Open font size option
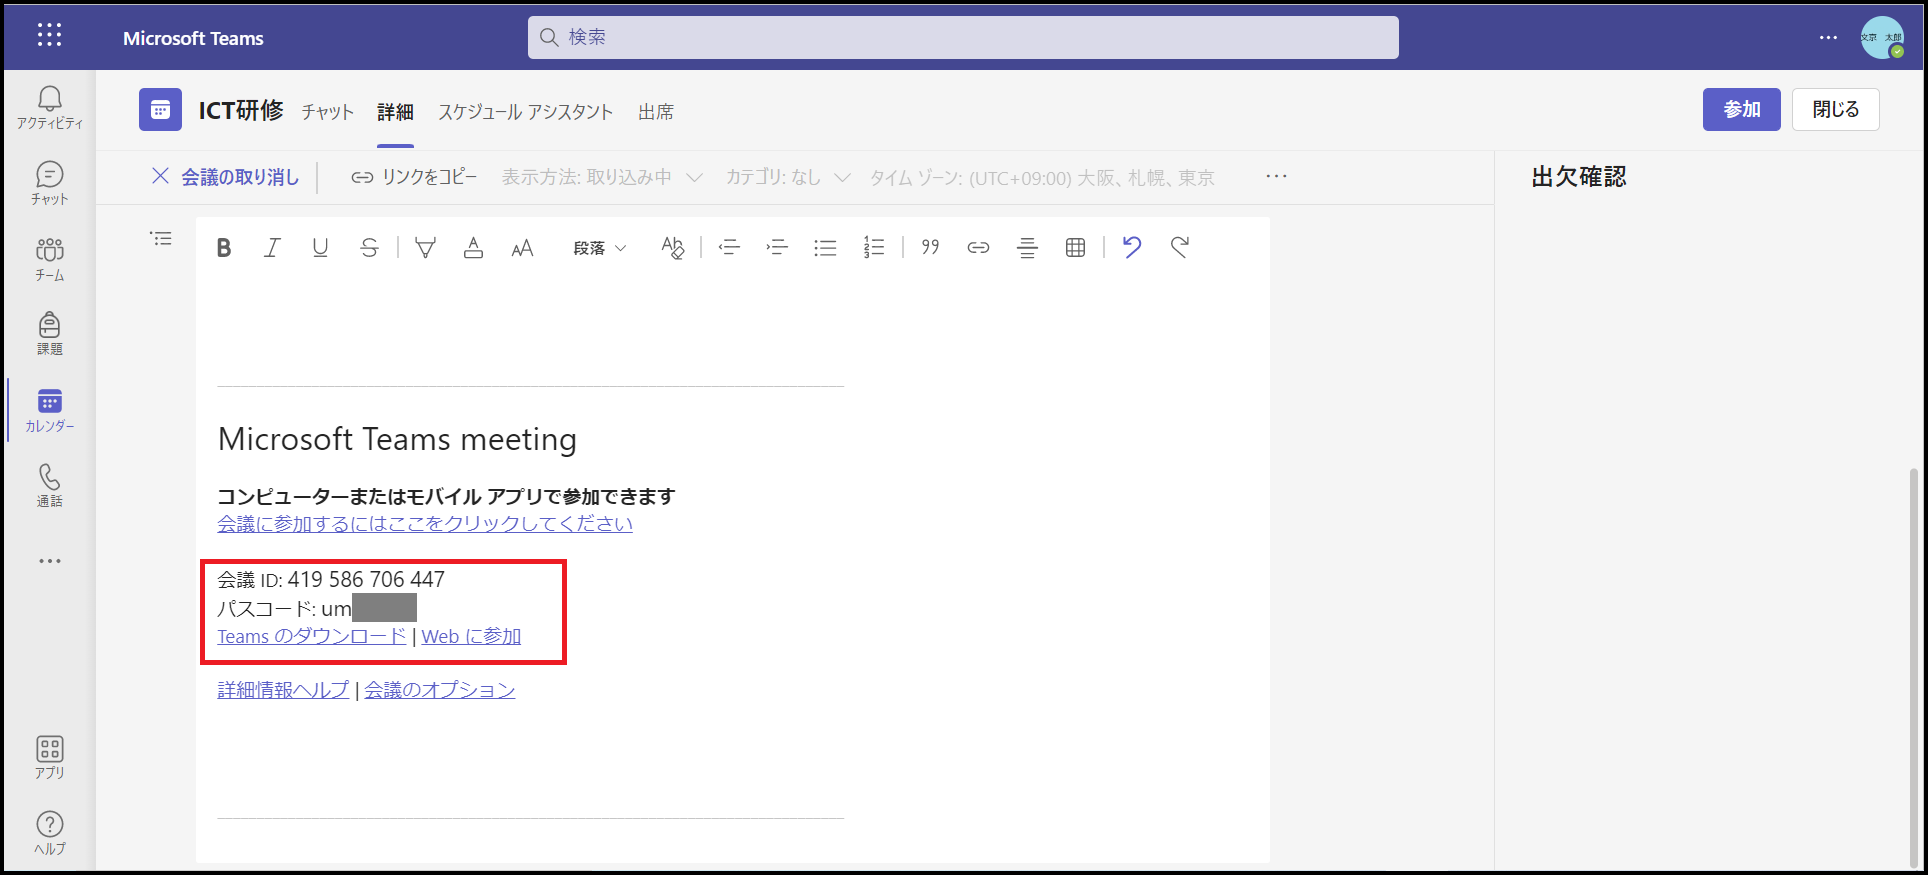This screenshot has width=1928, height=875. point(522,248)
